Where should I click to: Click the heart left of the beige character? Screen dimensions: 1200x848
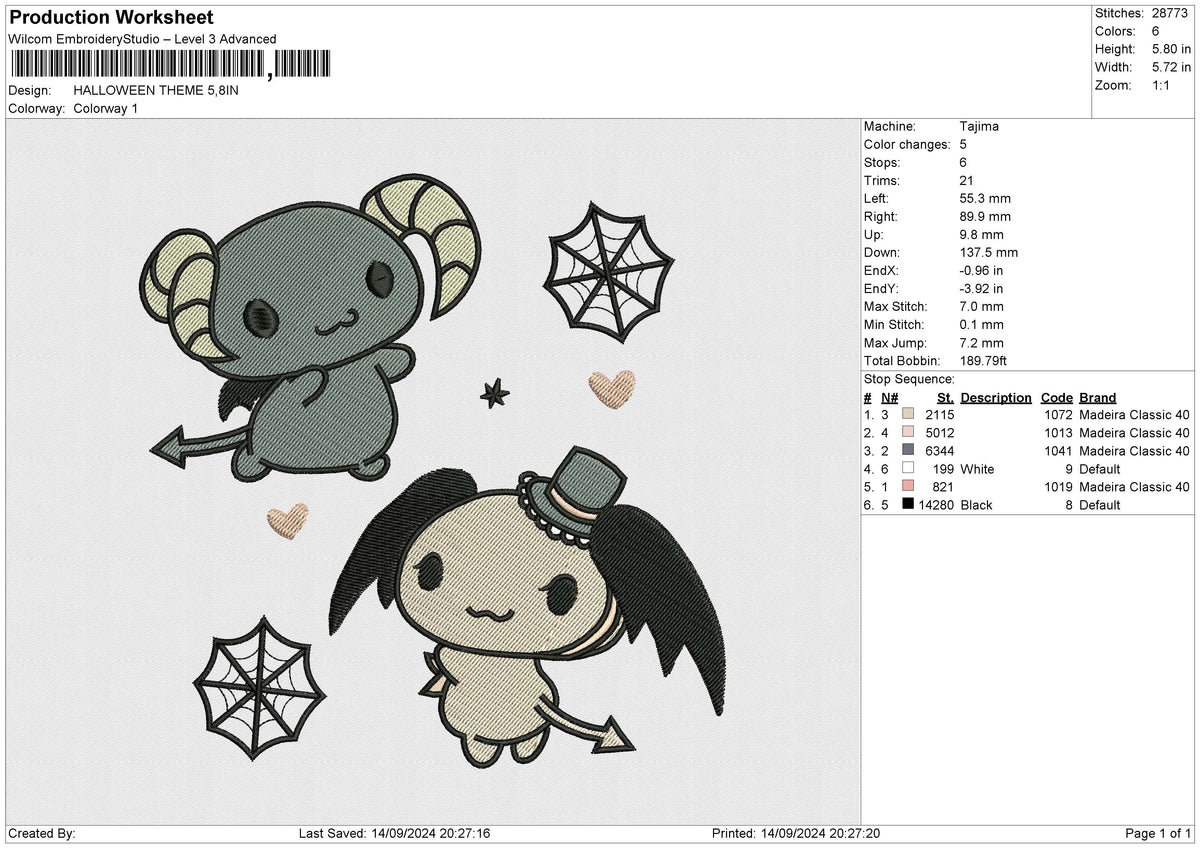tap(288, 521)
